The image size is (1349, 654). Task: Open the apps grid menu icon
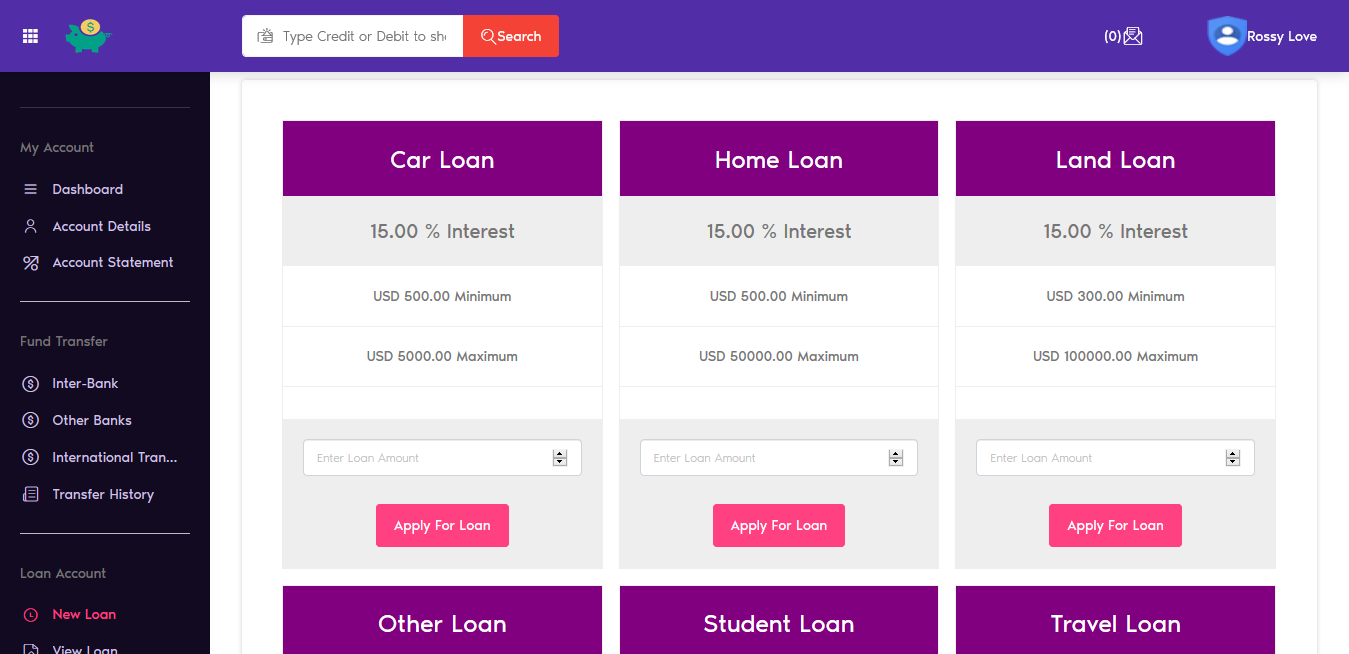coord(31,36)
